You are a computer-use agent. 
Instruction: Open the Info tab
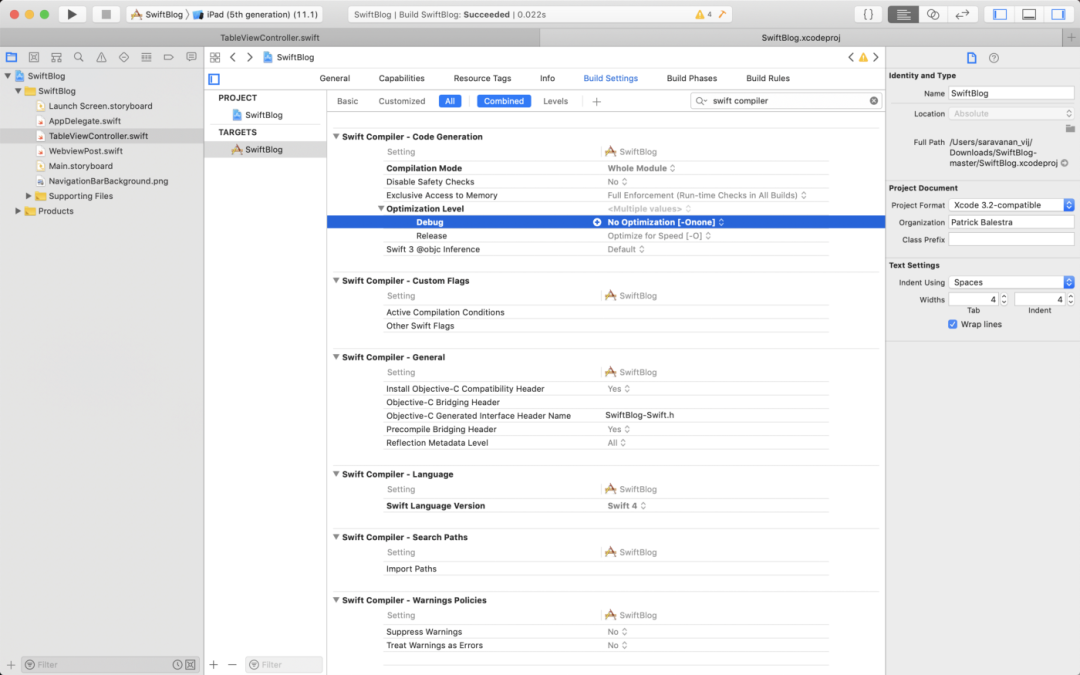548,79
